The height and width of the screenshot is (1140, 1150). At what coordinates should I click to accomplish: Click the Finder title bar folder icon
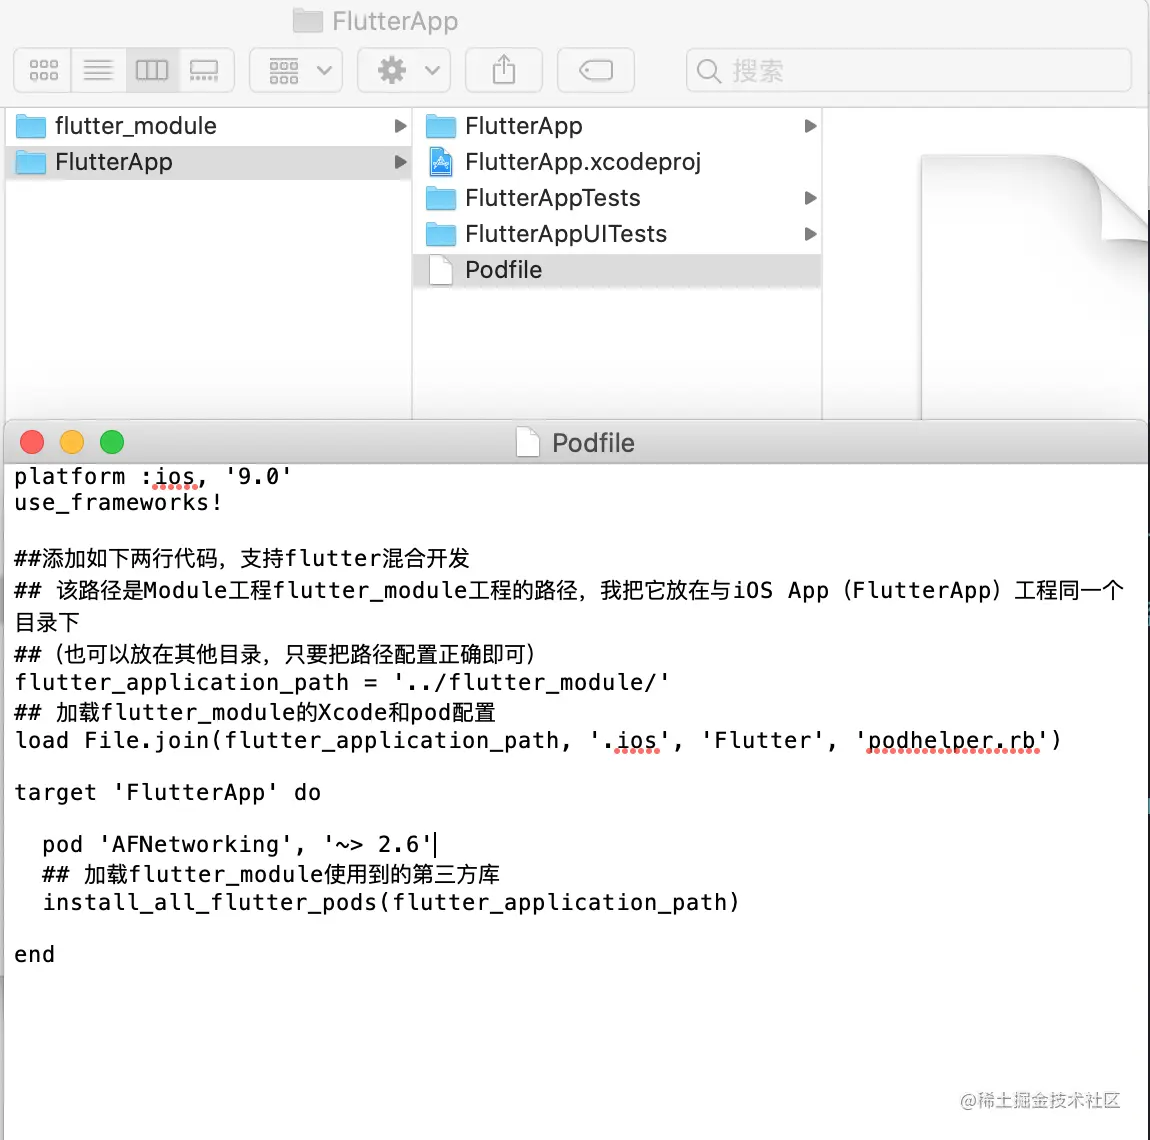point(308,21)
